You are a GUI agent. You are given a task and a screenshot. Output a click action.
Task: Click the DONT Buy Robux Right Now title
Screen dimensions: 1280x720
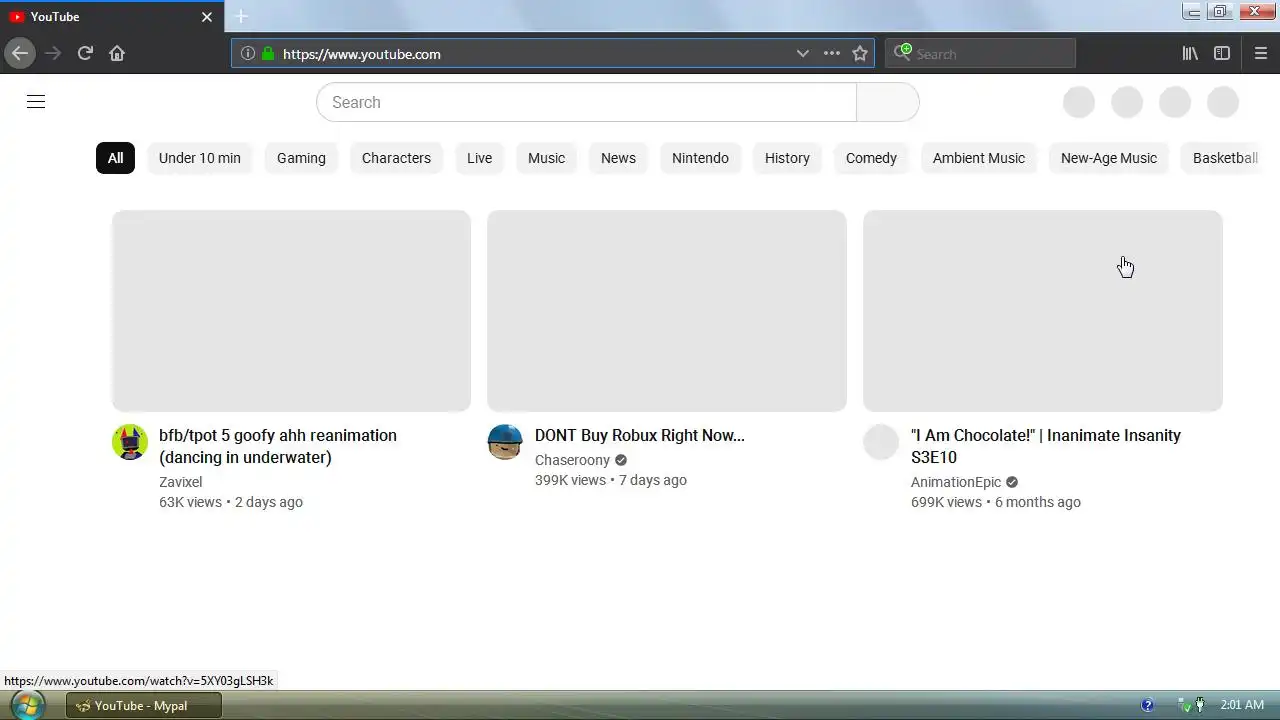coord(640,435)
